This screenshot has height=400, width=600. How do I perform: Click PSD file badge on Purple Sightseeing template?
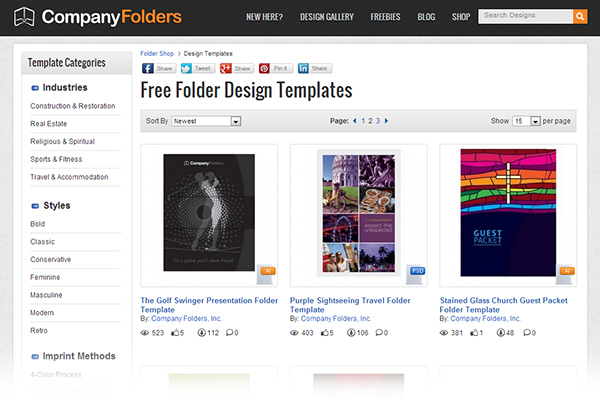pos(417,271)
